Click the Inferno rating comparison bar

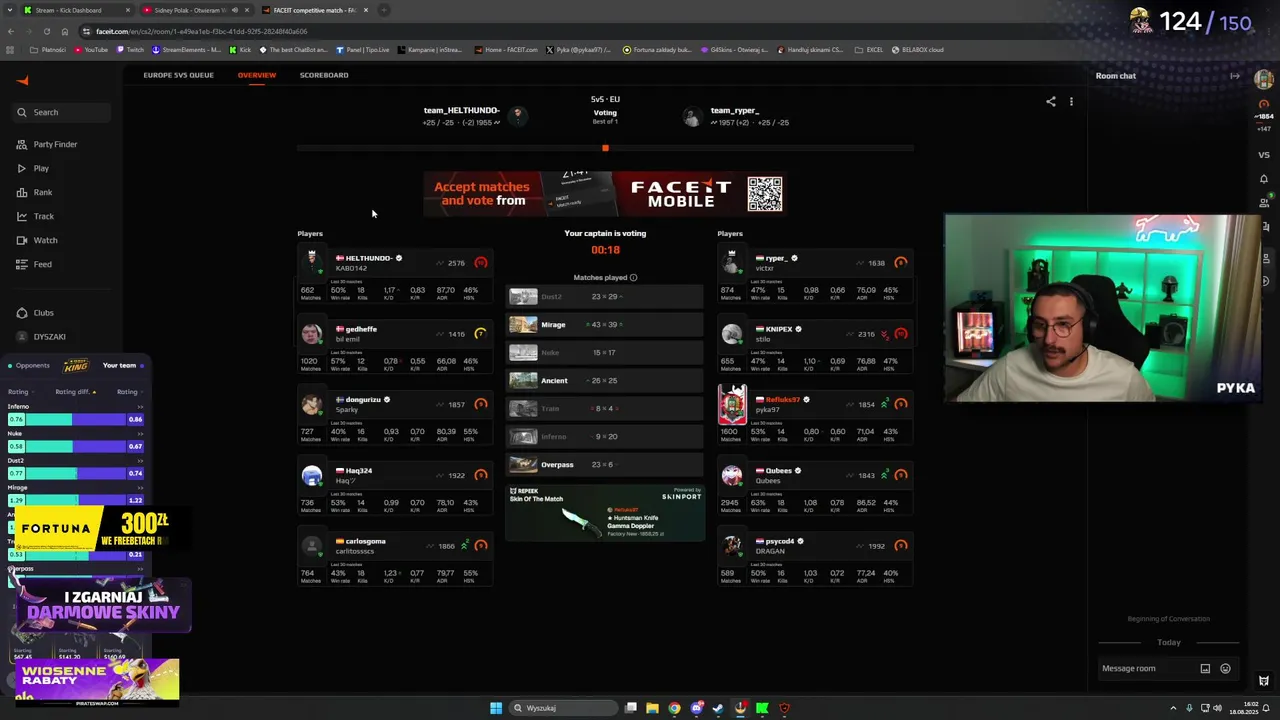[76, 419]
